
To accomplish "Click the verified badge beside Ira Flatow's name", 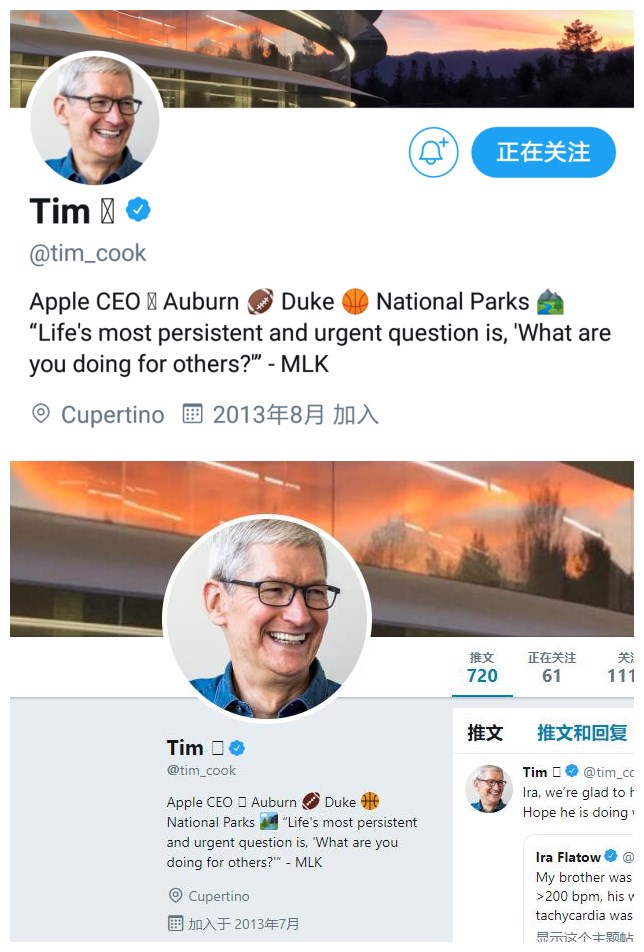I will [x=608, y=857].
